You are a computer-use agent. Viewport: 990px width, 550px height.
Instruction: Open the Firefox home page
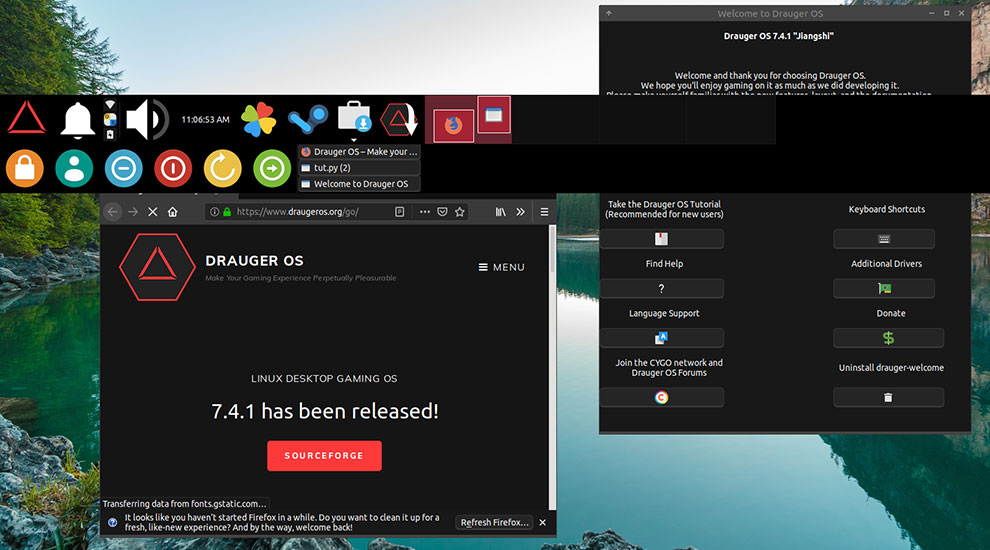pyautogui.click(x=172, y=212)
